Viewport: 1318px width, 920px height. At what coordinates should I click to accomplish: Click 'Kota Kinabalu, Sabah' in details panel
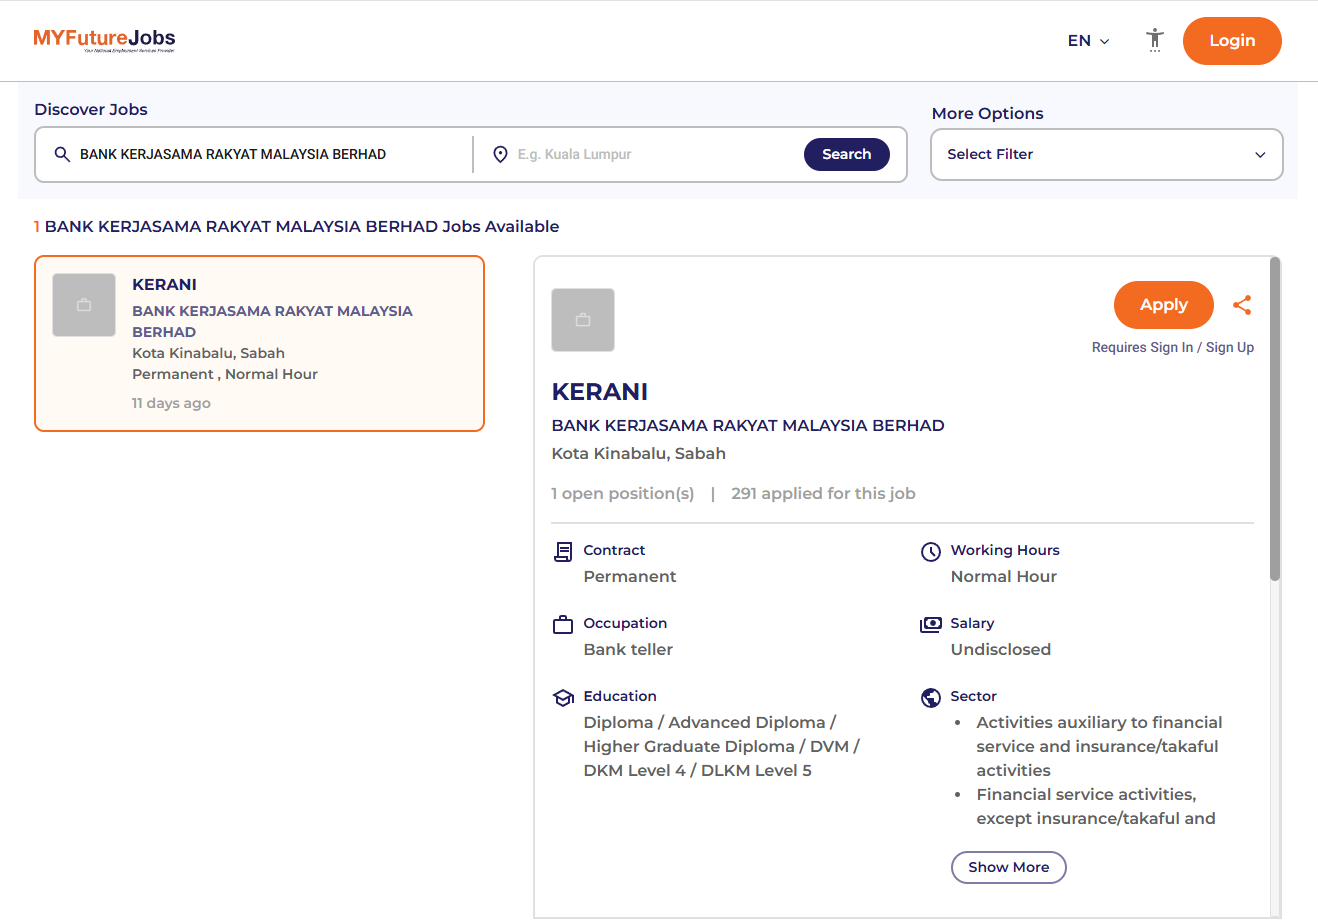(x=638, y=453)
